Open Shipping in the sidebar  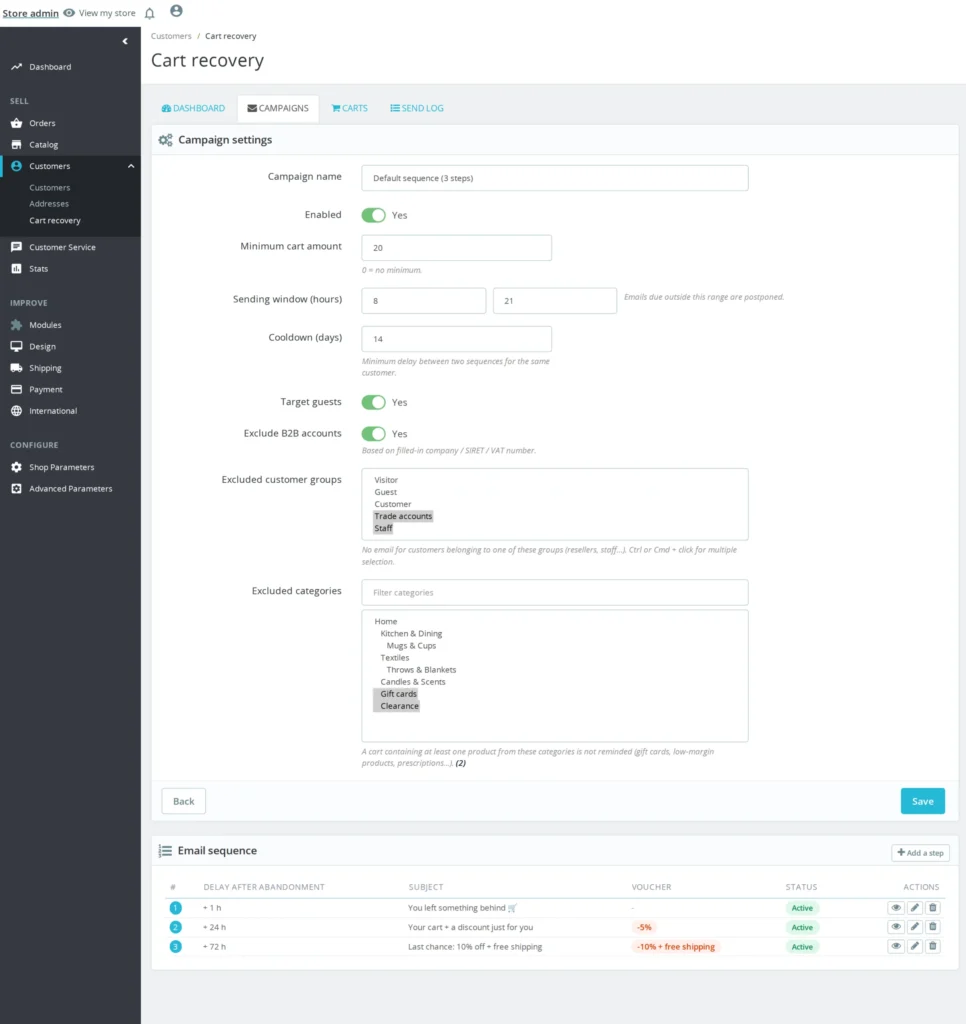point(45,368)
